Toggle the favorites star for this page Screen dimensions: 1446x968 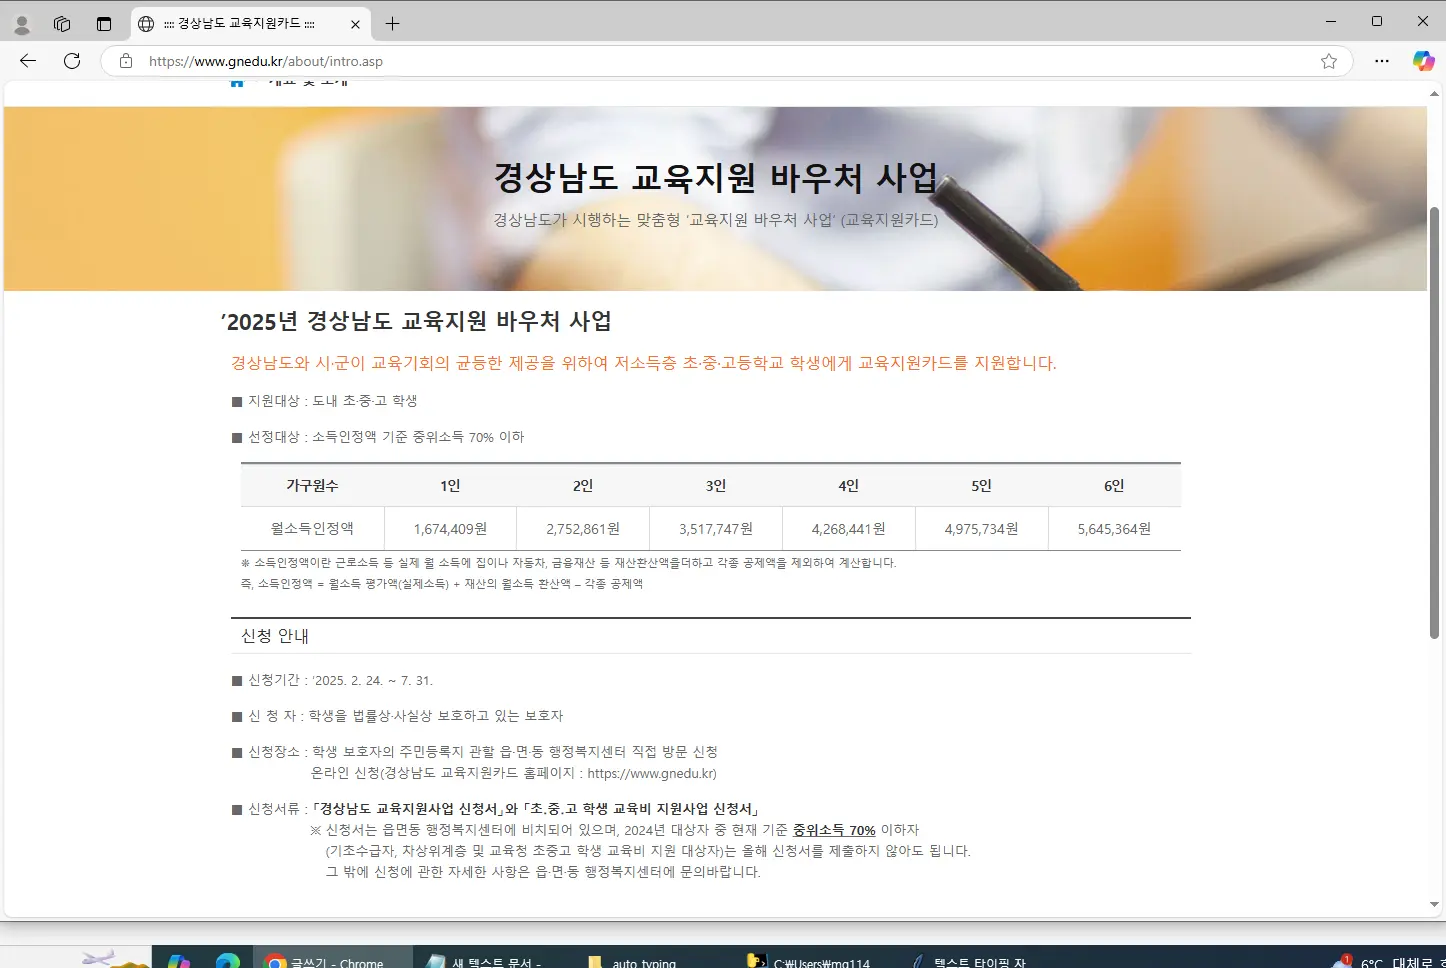pos(1329,61)
